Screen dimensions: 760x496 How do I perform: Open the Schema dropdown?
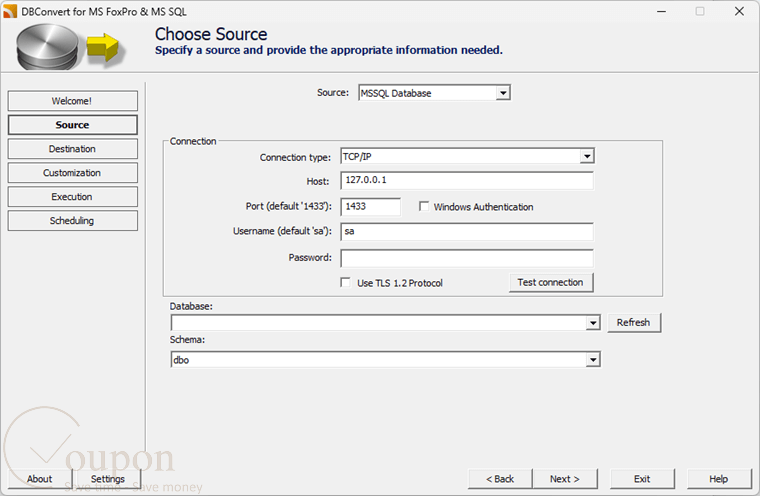click(593, 360)
